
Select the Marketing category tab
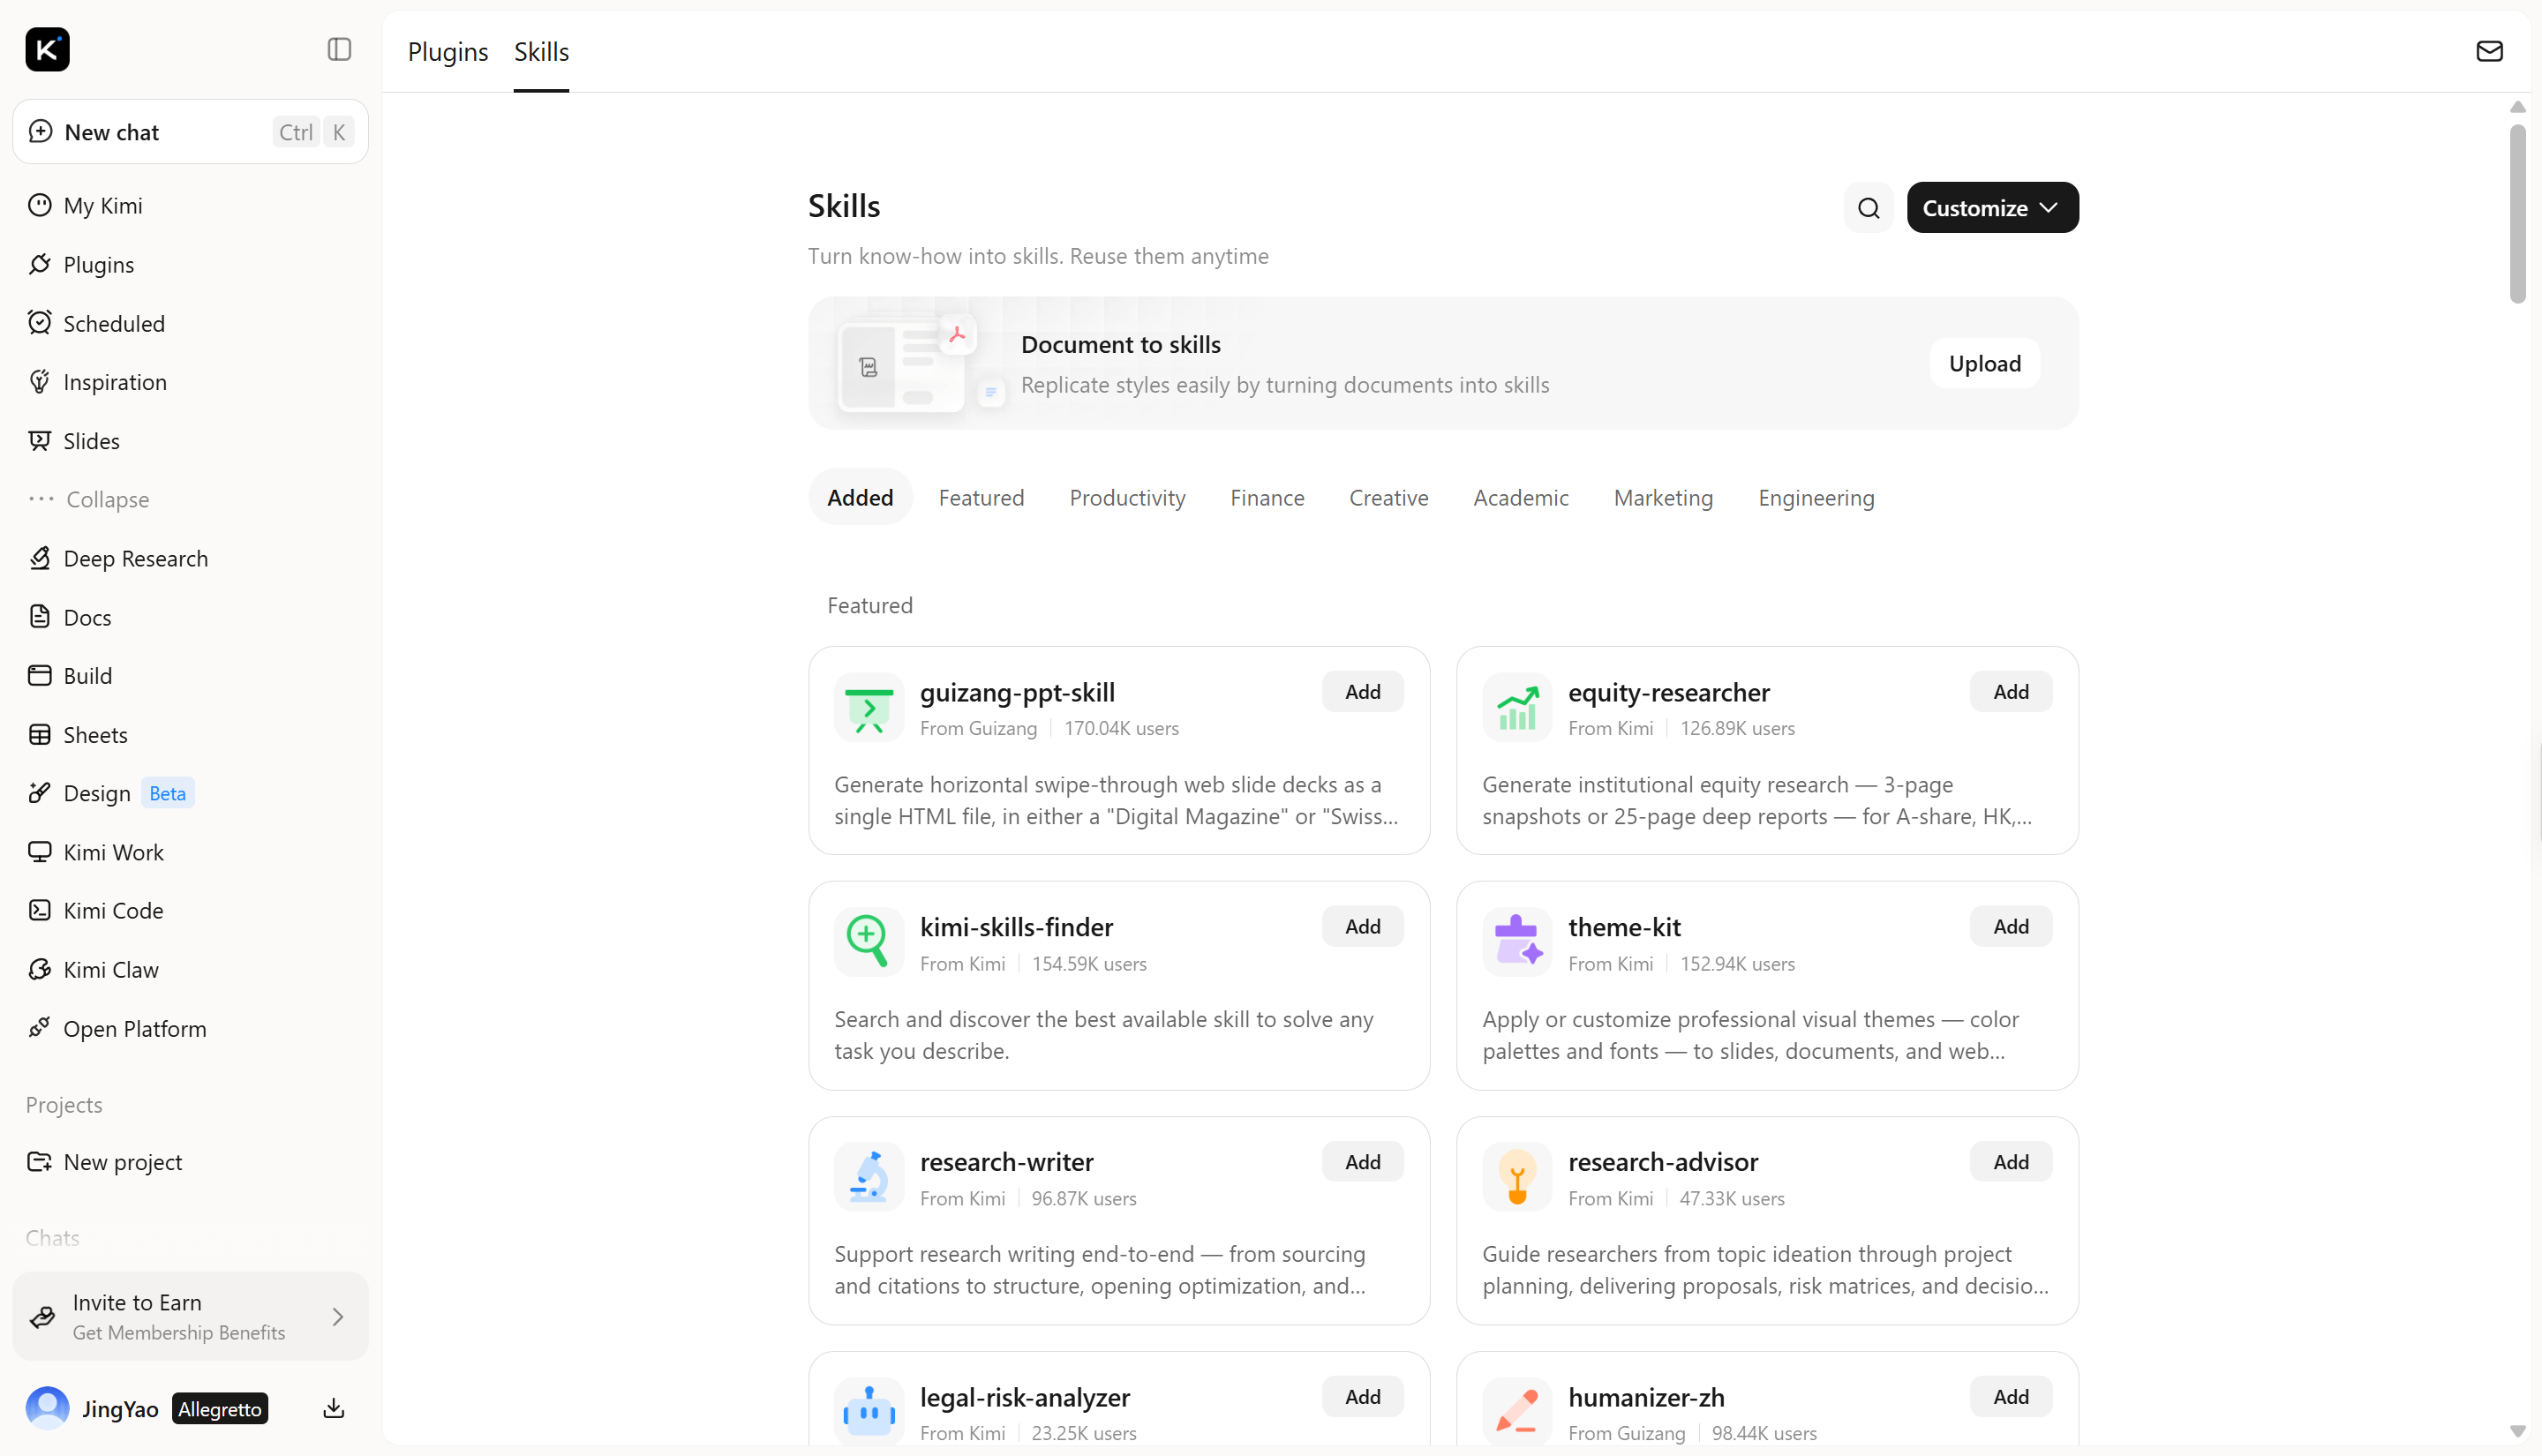[x=1663, y=498]
